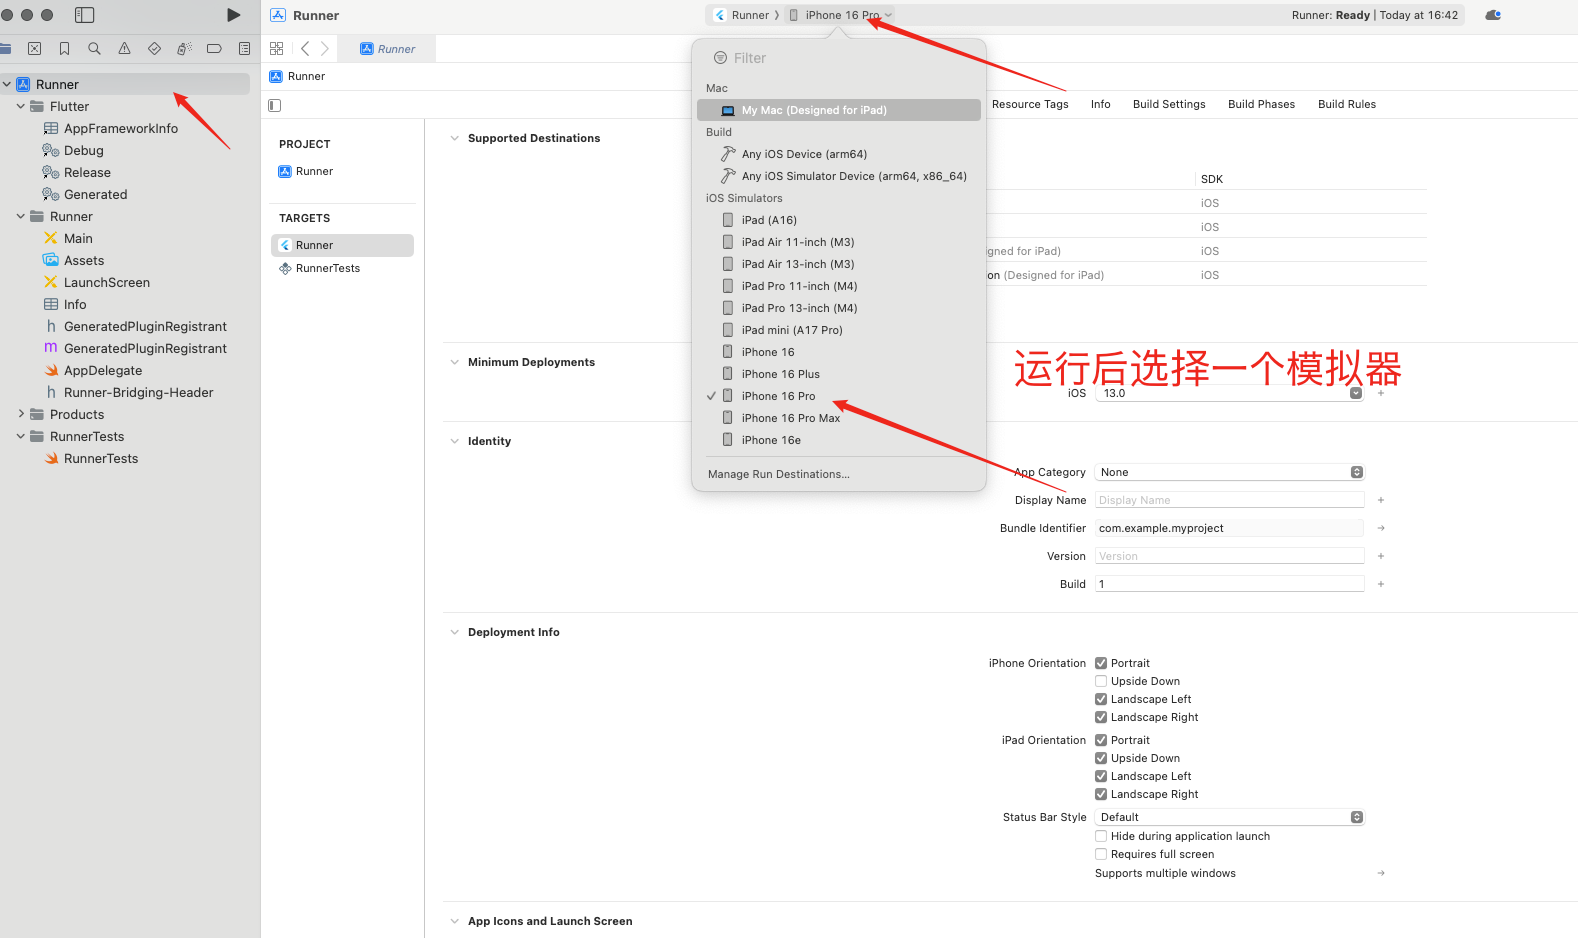Expand the Products folder
1578x938 pixels.
pos(21,414)
